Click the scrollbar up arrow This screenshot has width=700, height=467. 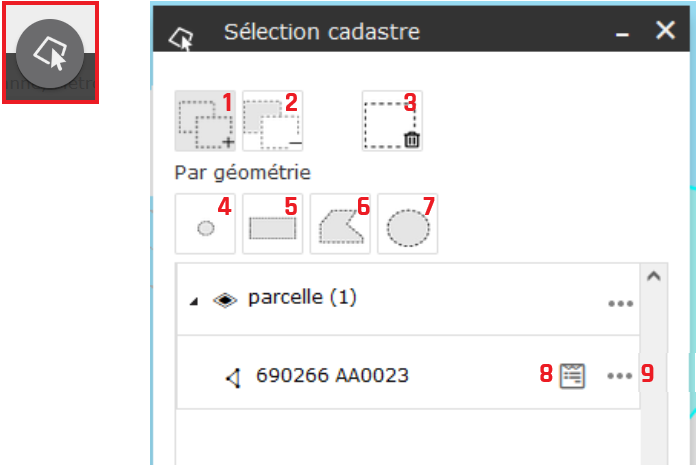coord(654,276)
